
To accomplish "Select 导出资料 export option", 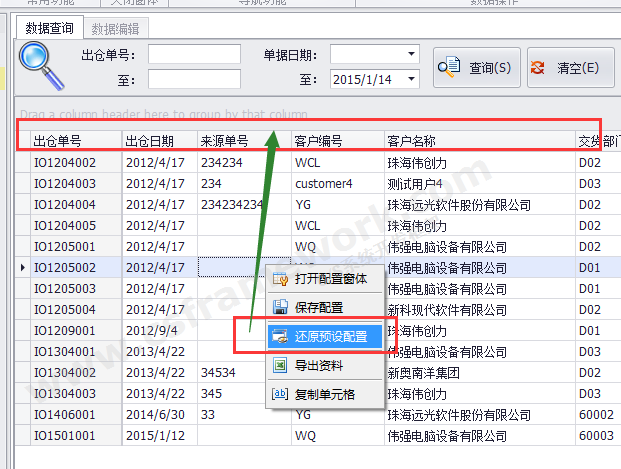I will 319,365.
